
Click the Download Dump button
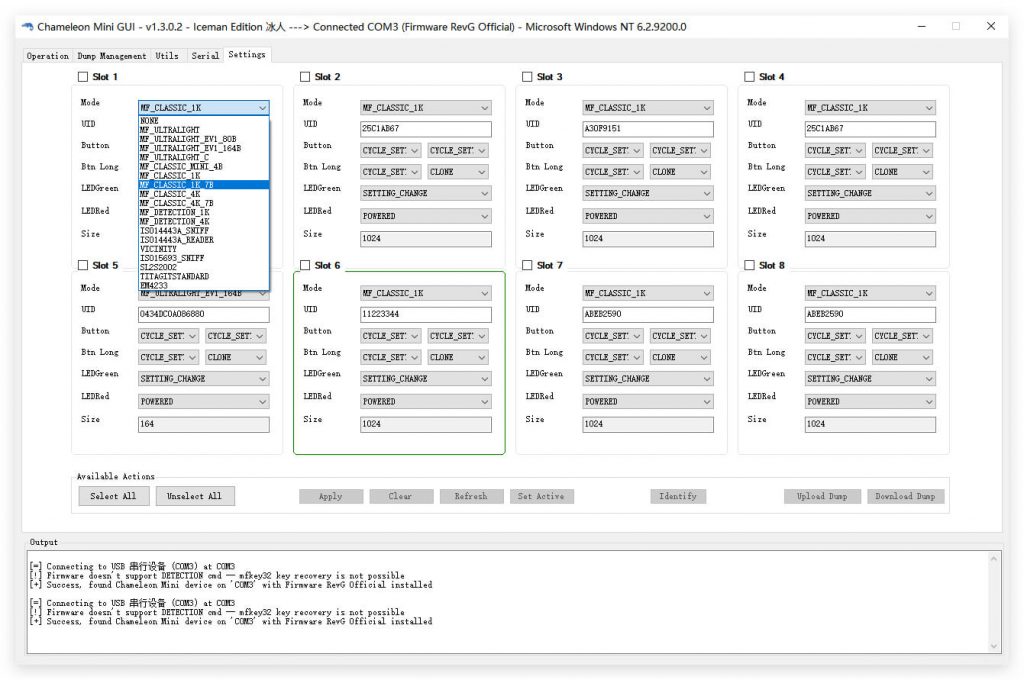905,495
